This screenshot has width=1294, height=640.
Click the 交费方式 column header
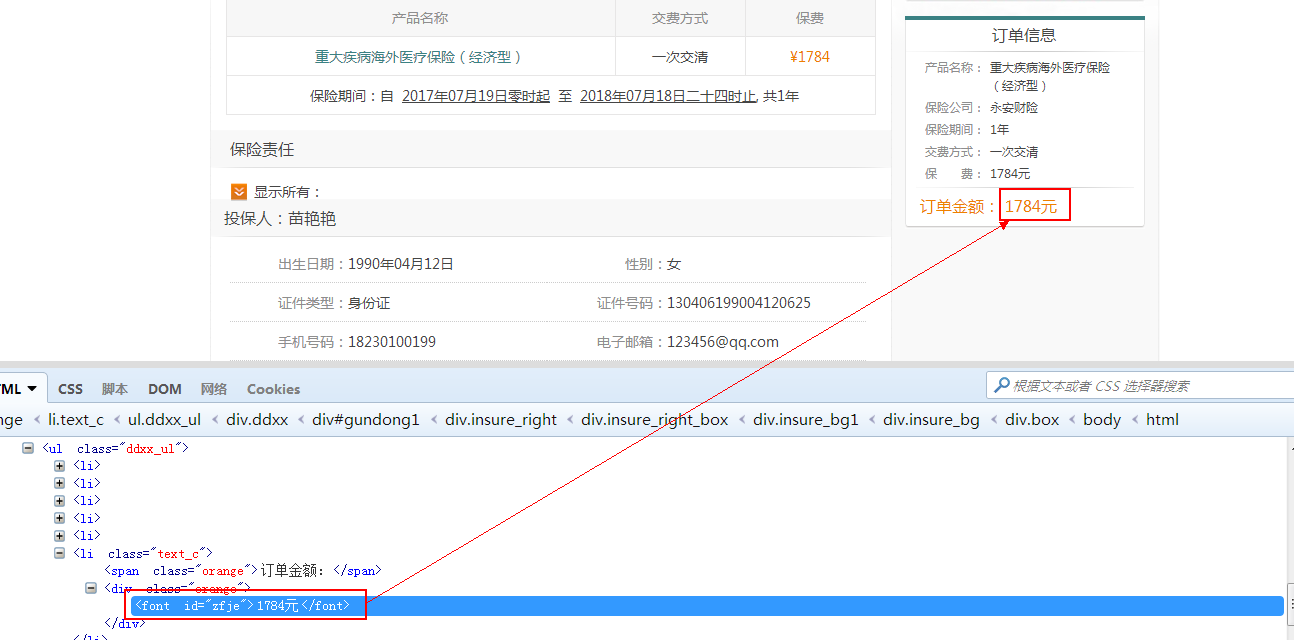[680, 18]
